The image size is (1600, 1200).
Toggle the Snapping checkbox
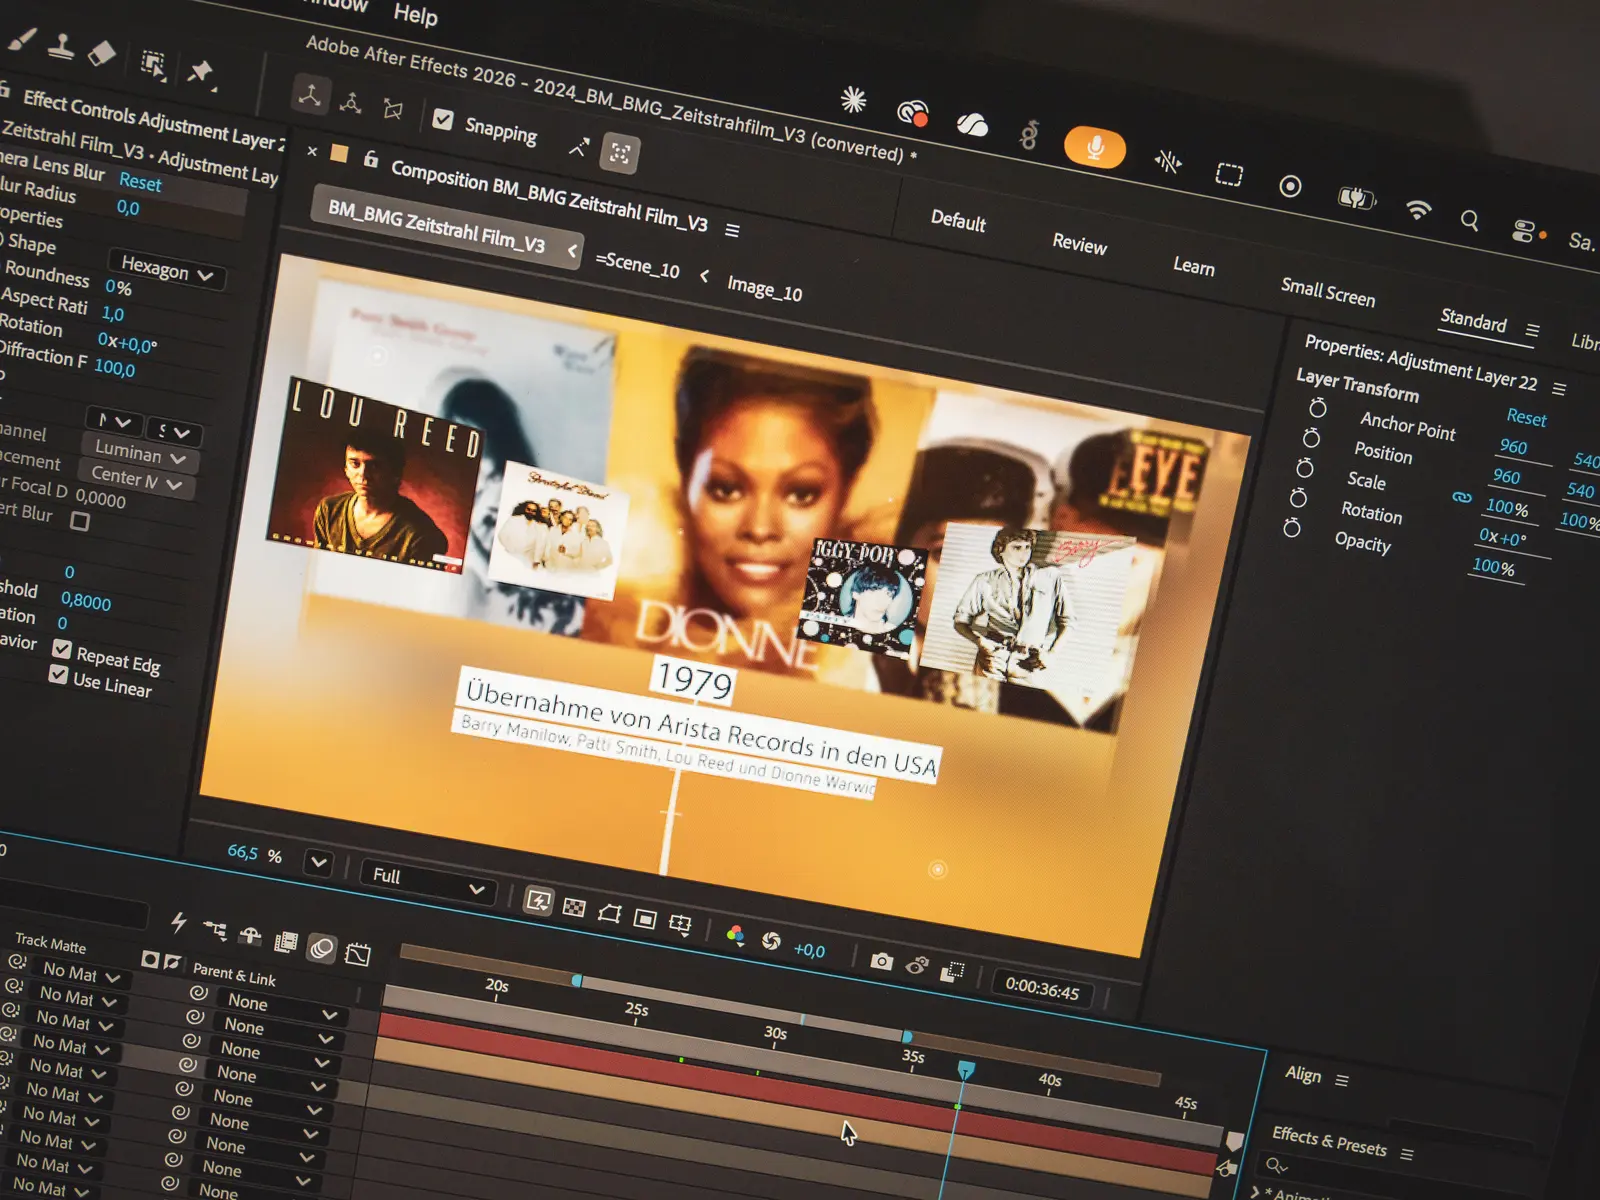(443, 120)
